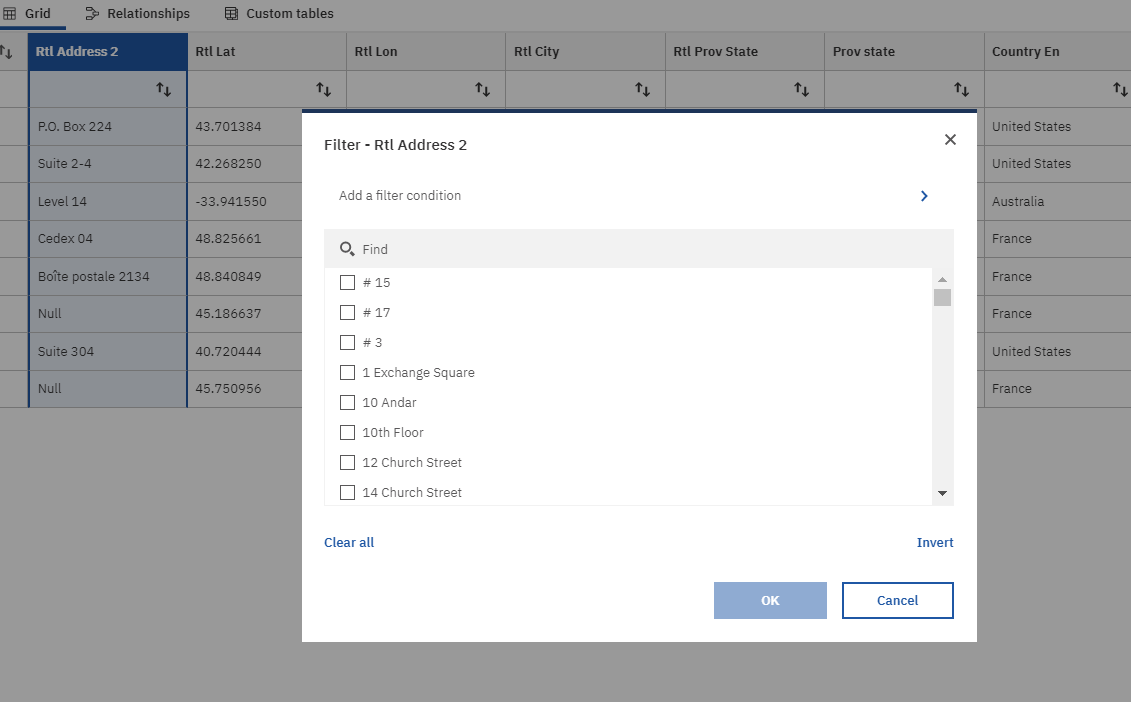Image resolution: width=1131 pixels, height=702 pixels.
Task: Select the Rtl City column header
Action: click(586, 51)
